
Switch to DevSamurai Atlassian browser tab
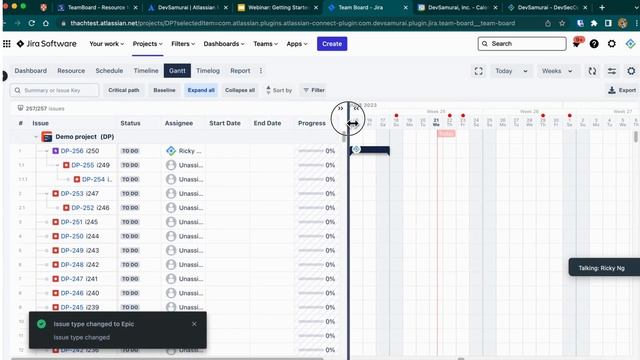(x=188, y=7)
